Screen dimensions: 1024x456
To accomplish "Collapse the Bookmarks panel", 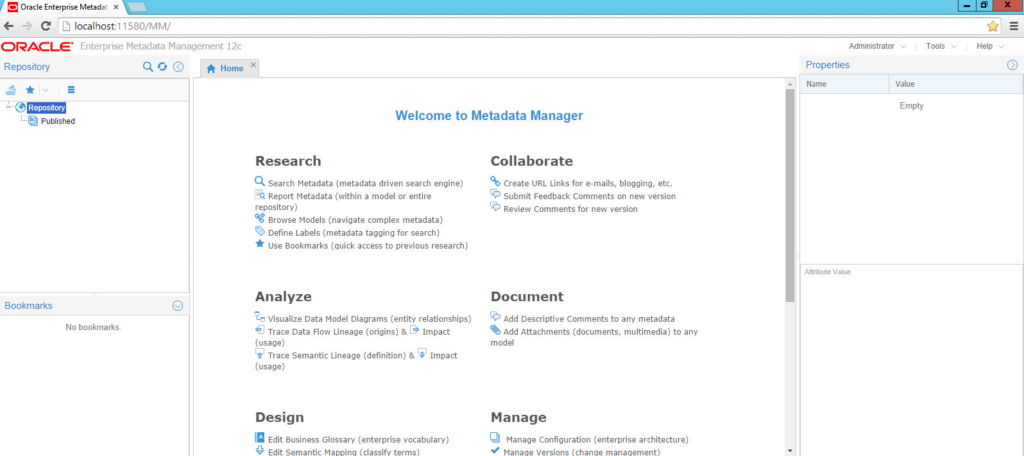I will pyautogui.click(x=178, y=306).
